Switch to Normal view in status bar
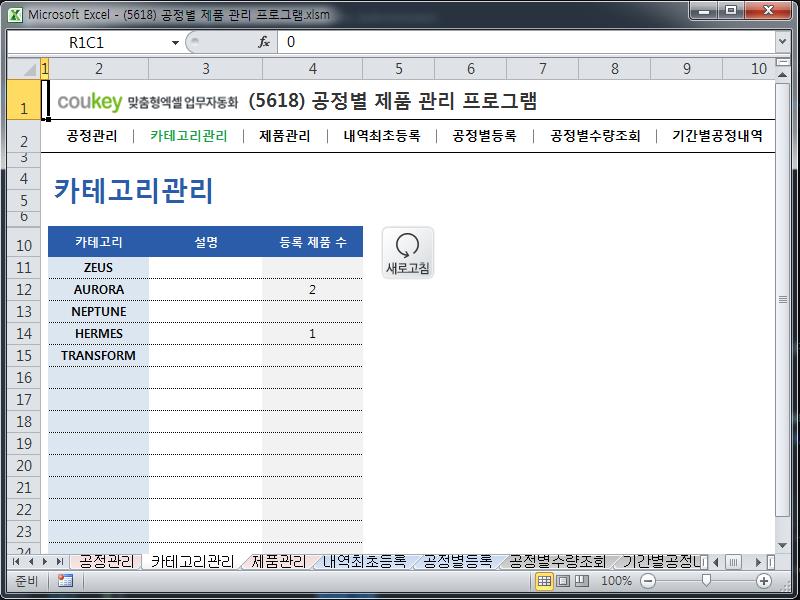The width and height of the screenshot is (800, 600). [544, 581]
